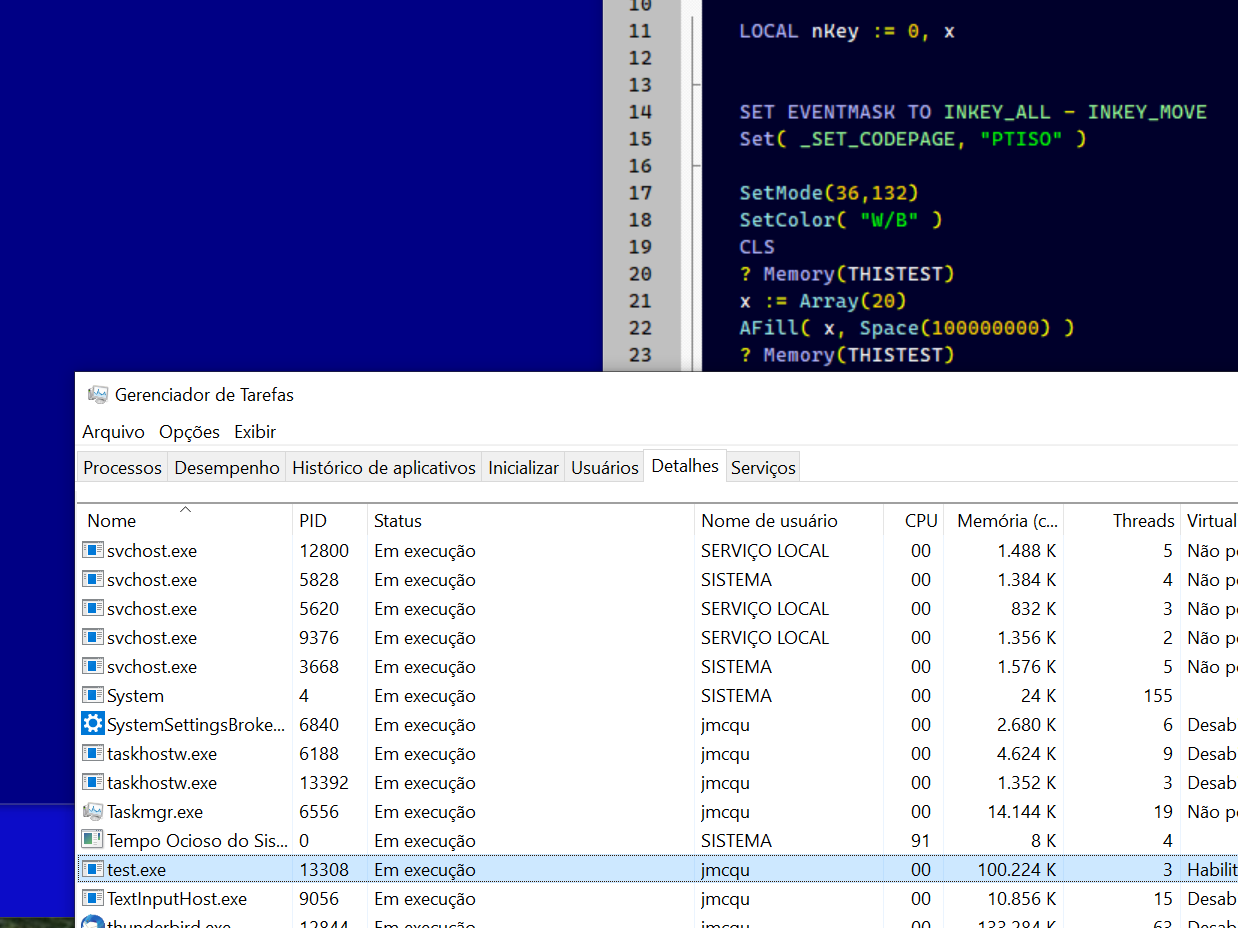Viewport: 1238px width, 928px height.
Task: Switch to the Processos tab
Action: click(122, 468)
